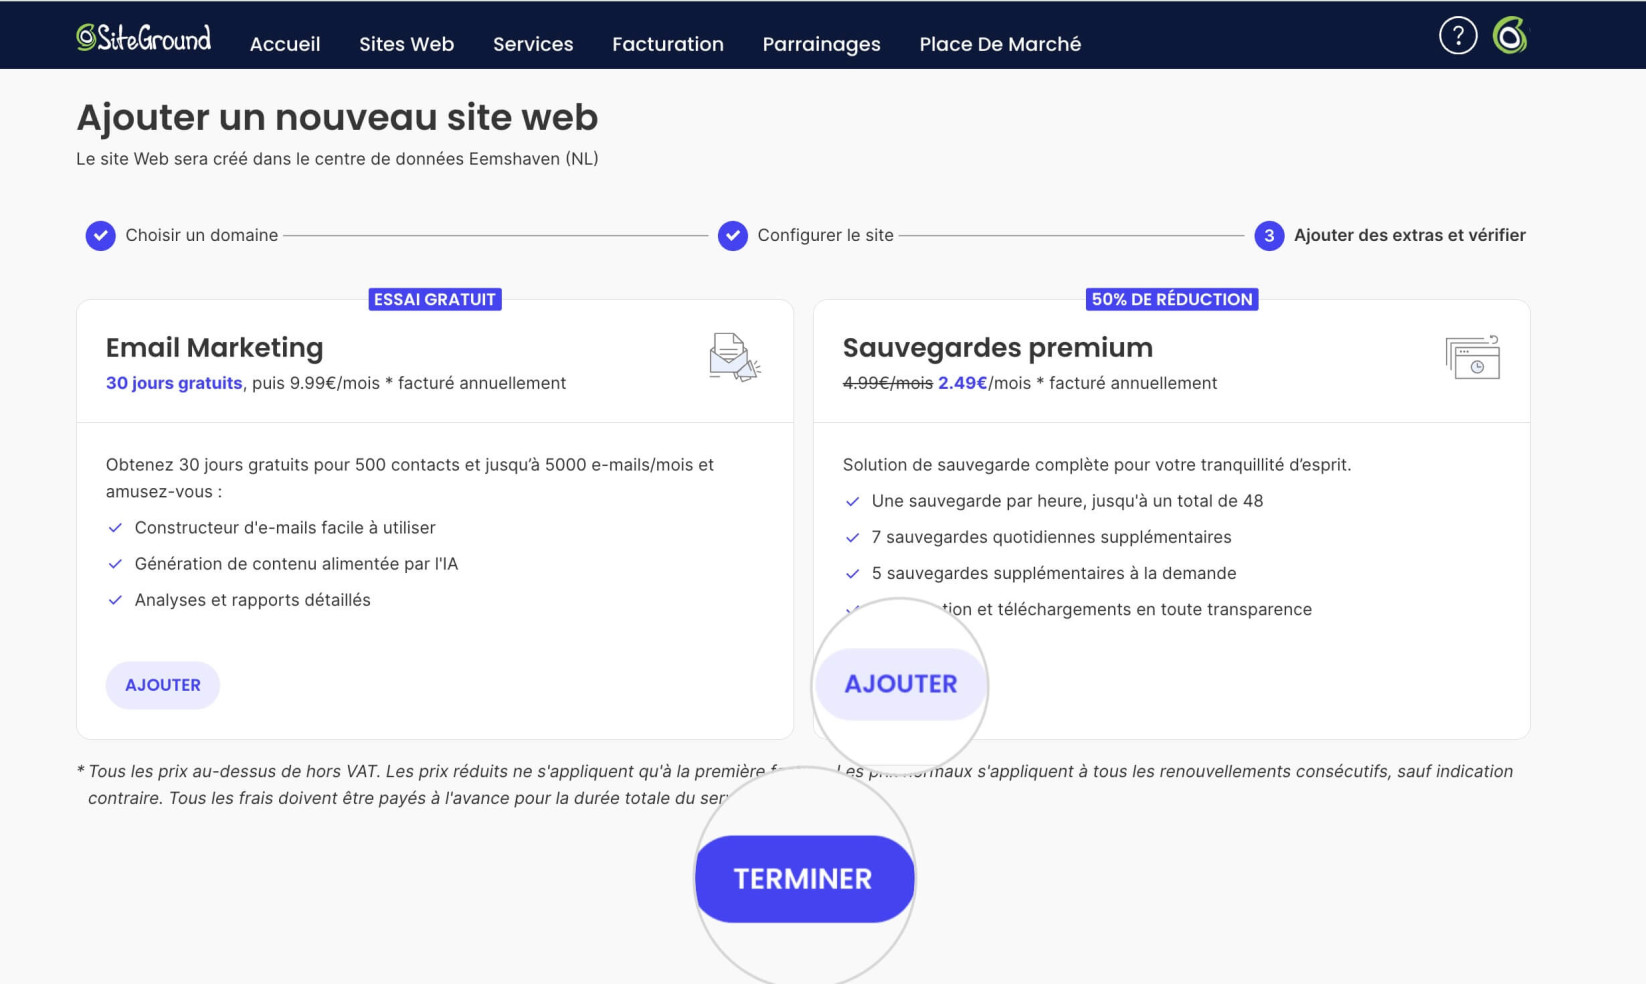Open the Services menu
1646x984 pixels.
pos(533,44)
